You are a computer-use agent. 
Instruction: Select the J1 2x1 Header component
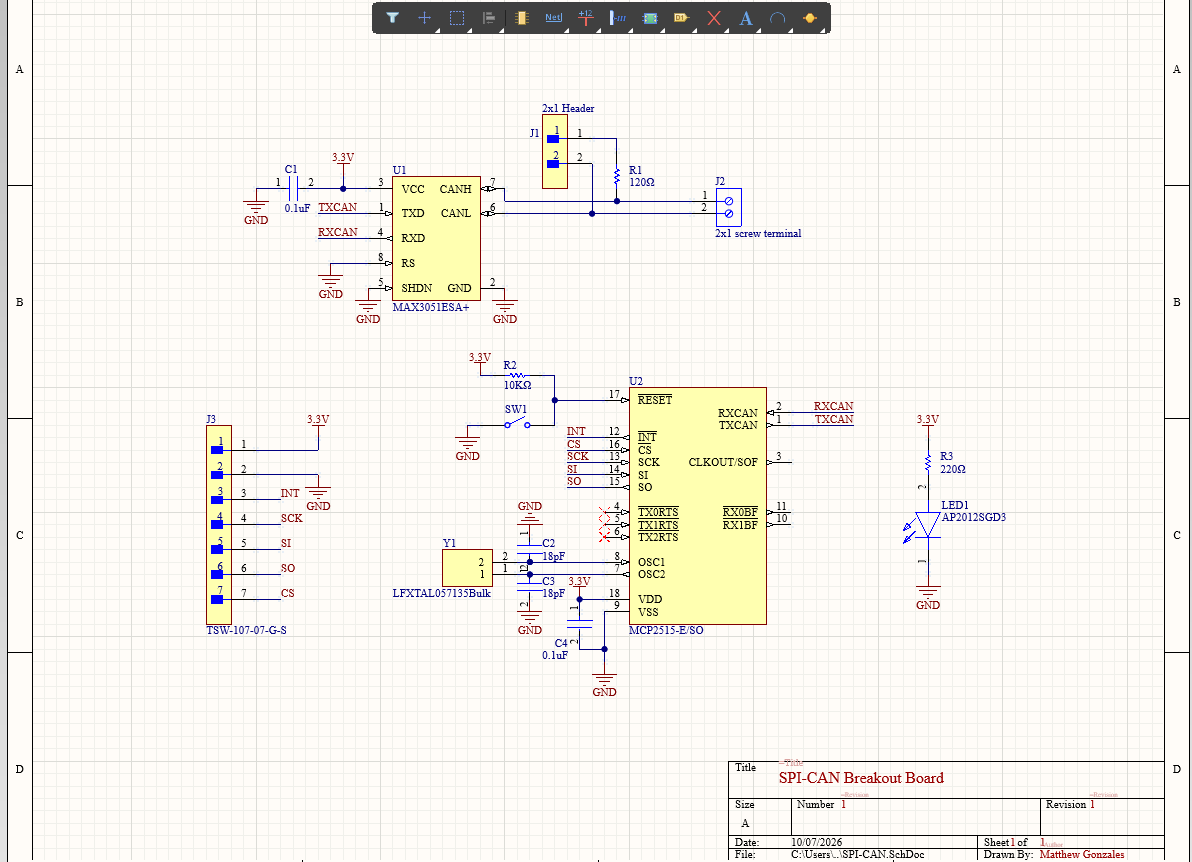pyautogui.click(x=554, y=151)
